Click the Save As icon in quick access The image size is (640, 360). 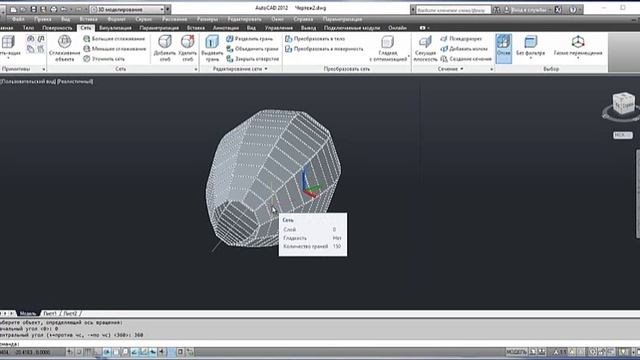point(43,9)
